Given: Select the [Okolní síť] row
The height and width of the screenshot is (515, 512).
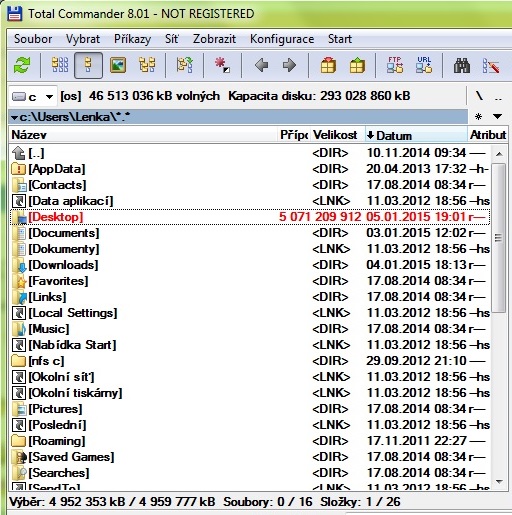Looking at the screenshot, I should pos(250,377).
